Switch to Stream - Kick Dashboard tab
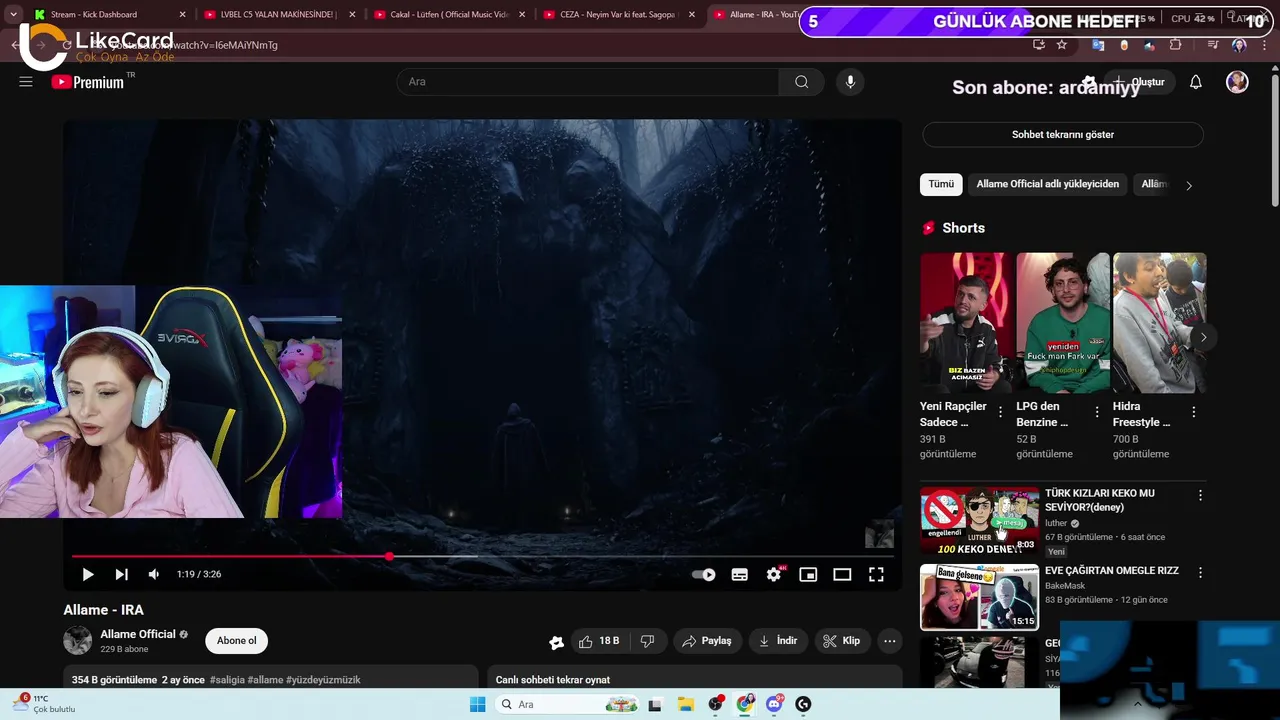 pyautogui.click(x=108, y=15)
